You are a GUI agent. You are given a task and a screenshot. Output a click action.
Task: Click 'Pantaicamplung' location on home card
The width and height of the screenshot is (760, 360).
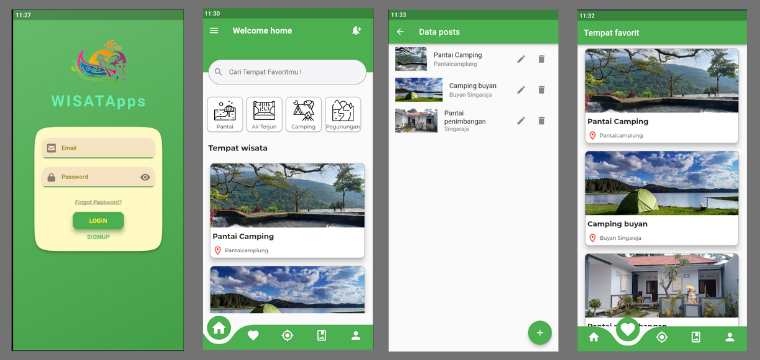pos(246,250)
